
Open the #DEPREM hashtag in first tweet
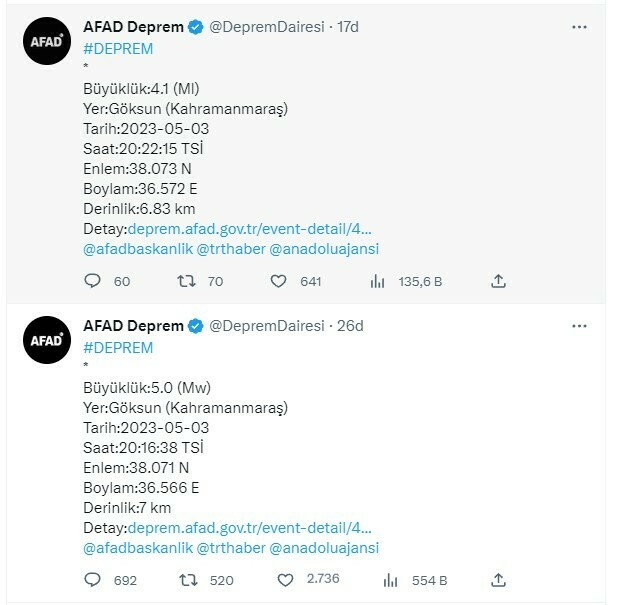pyautogui.click(x=118, y=48)
